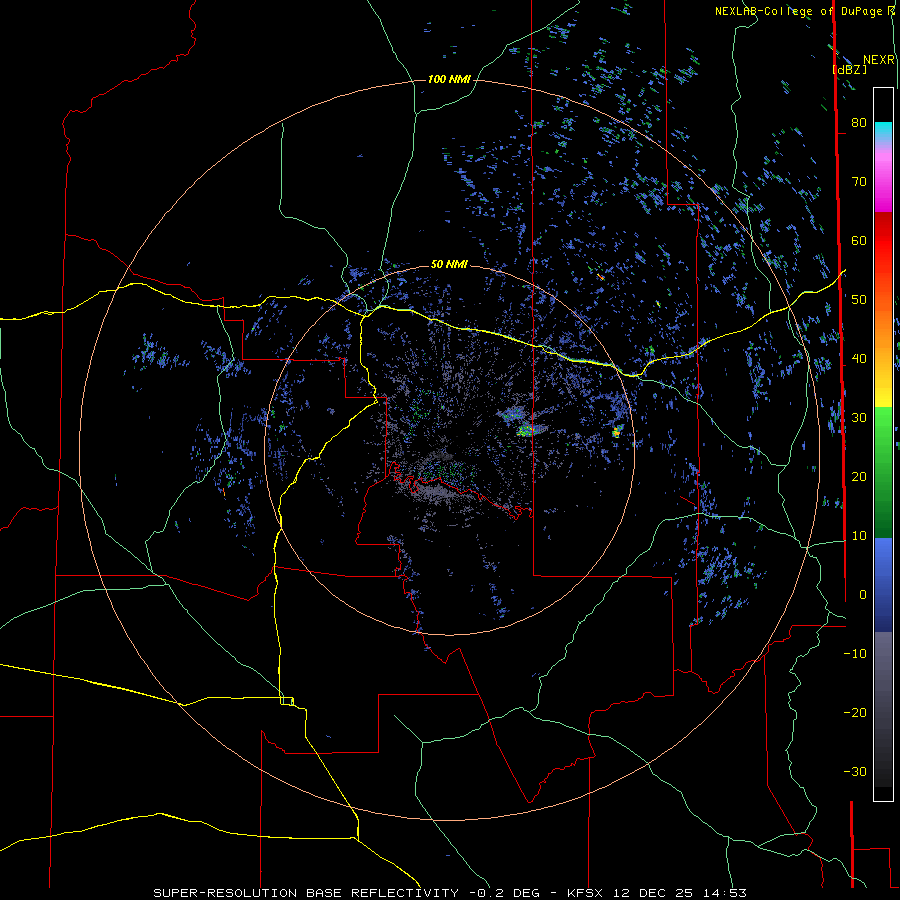Click the -20 value on the dBZ scale
The width and height of the screenshot is (900, 900).
855,712
